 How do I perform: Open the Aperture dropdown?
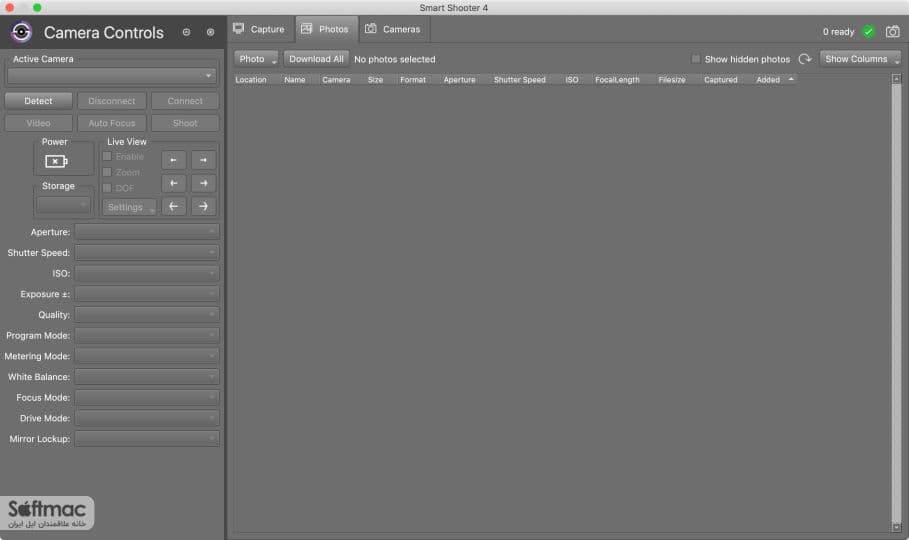(x=147, y=231)
